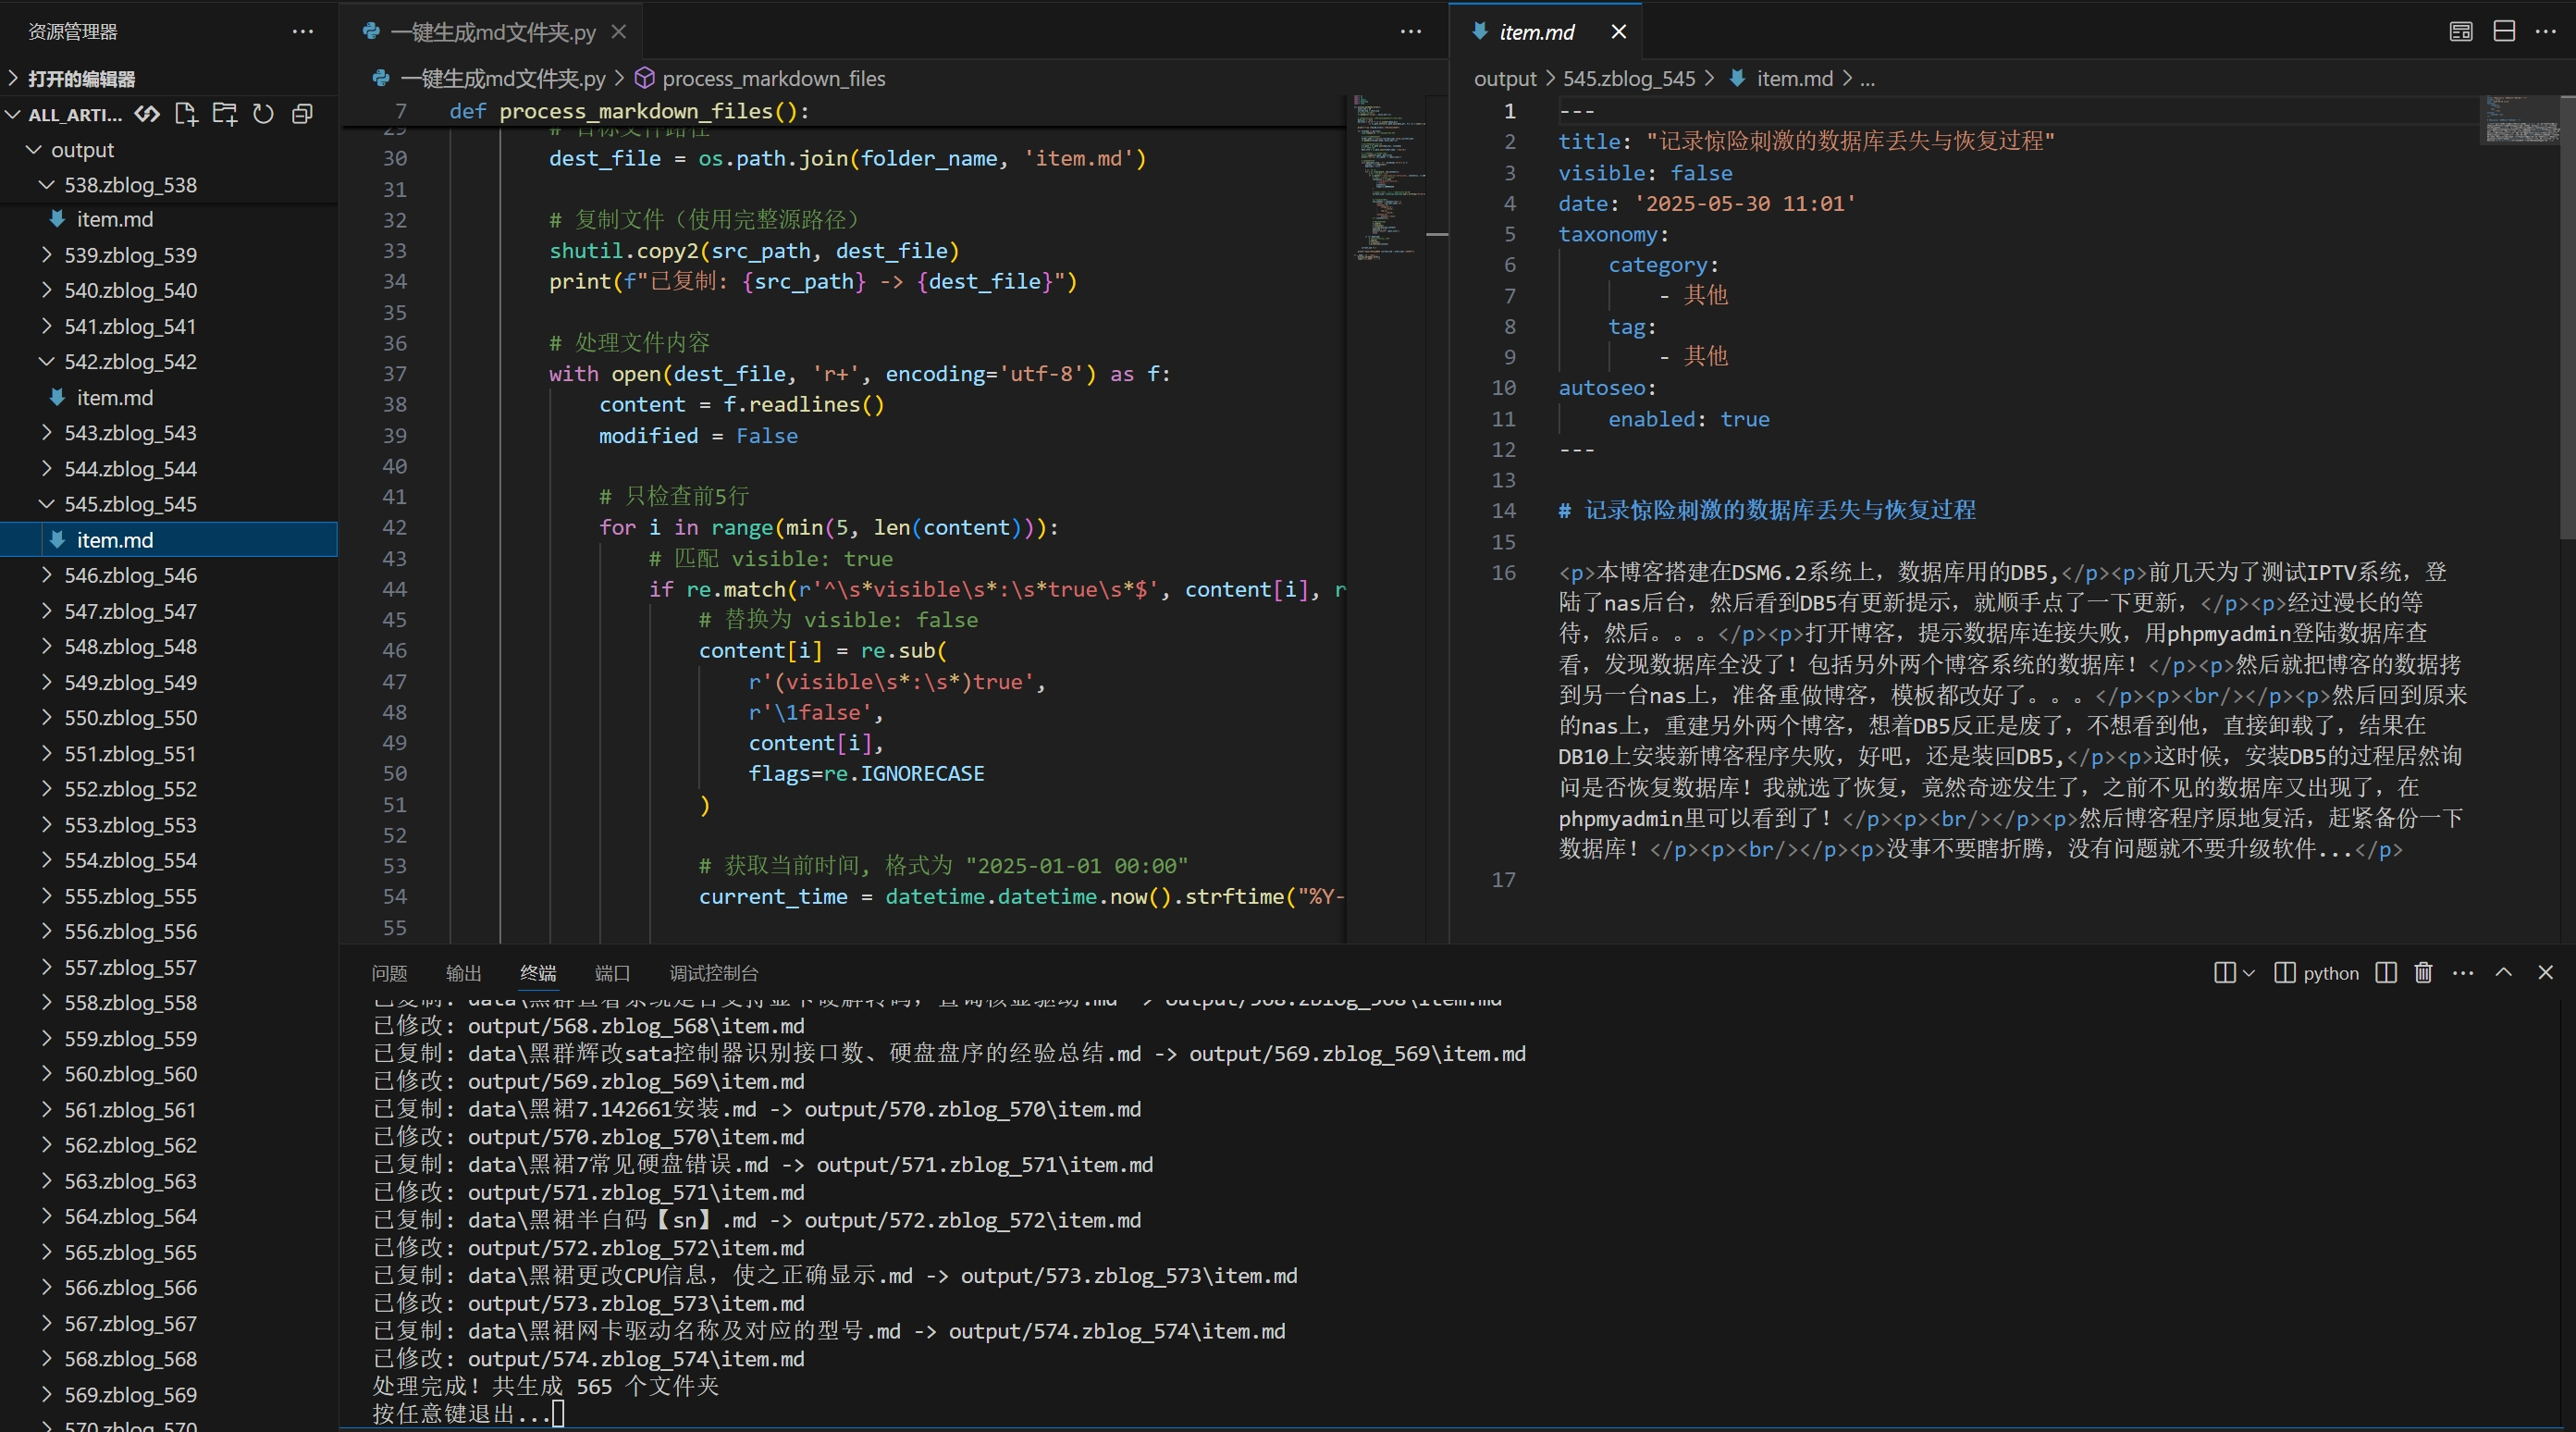Refresh the explorer file tree
The height and width of the screenshot is (1432, 2576).
(x=263, y=114)
